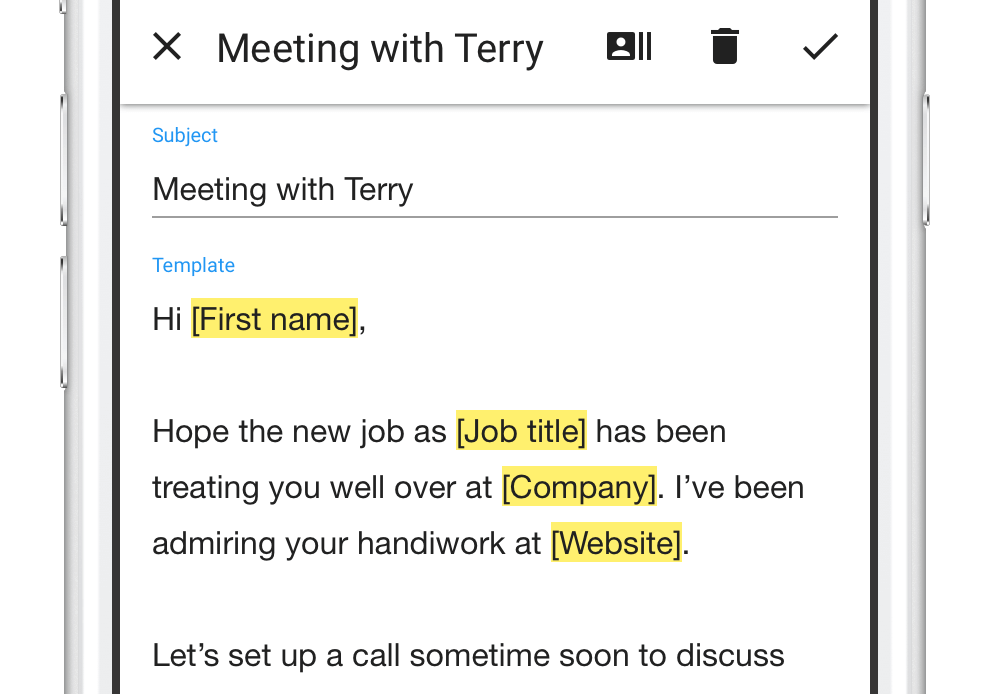The image size is (990, 694).
Task: Edit the Subject field text
Action: click(283, 190)
